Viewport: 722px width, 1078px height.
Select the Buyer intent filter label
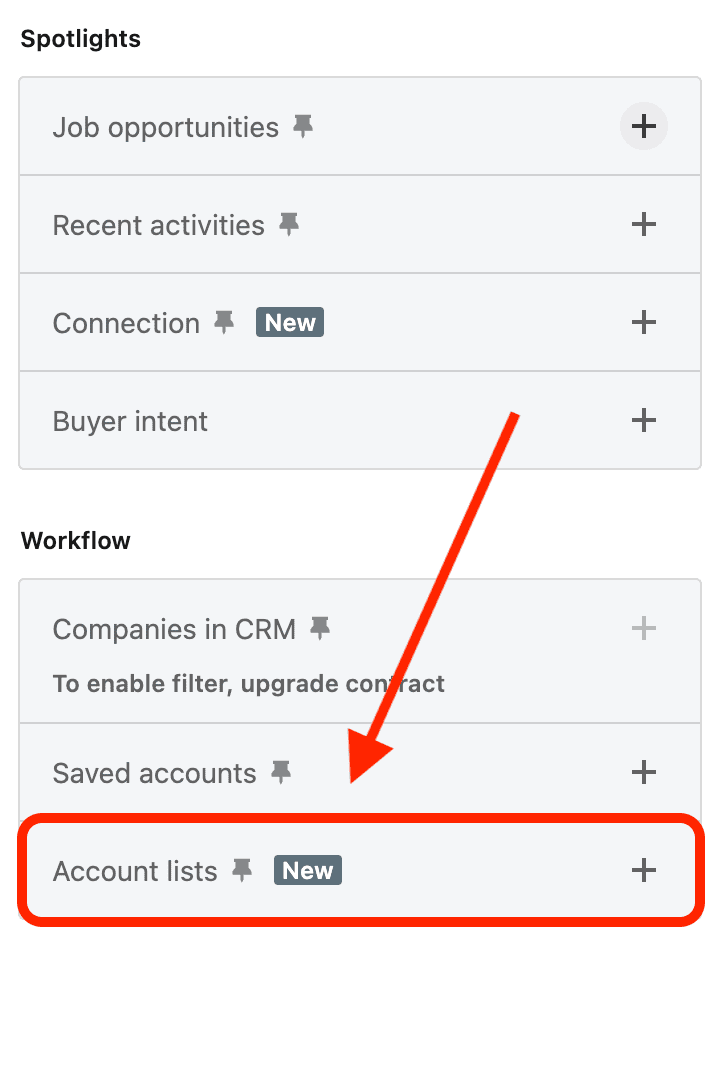130,421
